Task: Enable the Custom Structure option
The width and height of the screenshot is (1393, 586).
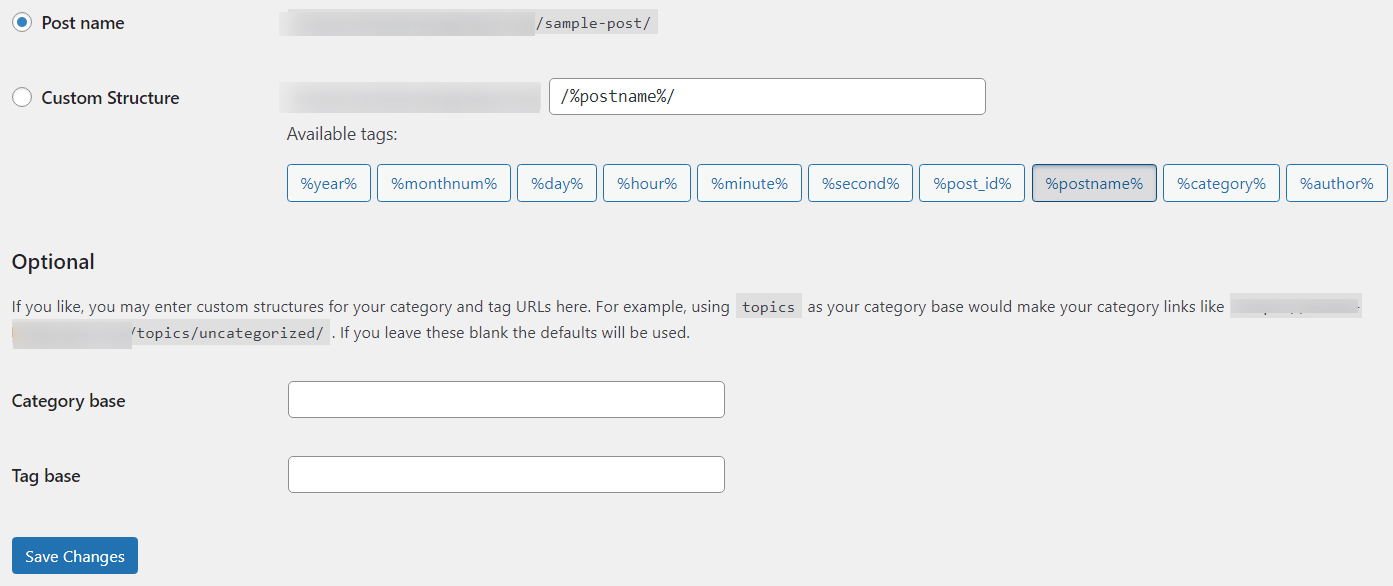Action: click(22, 97)
